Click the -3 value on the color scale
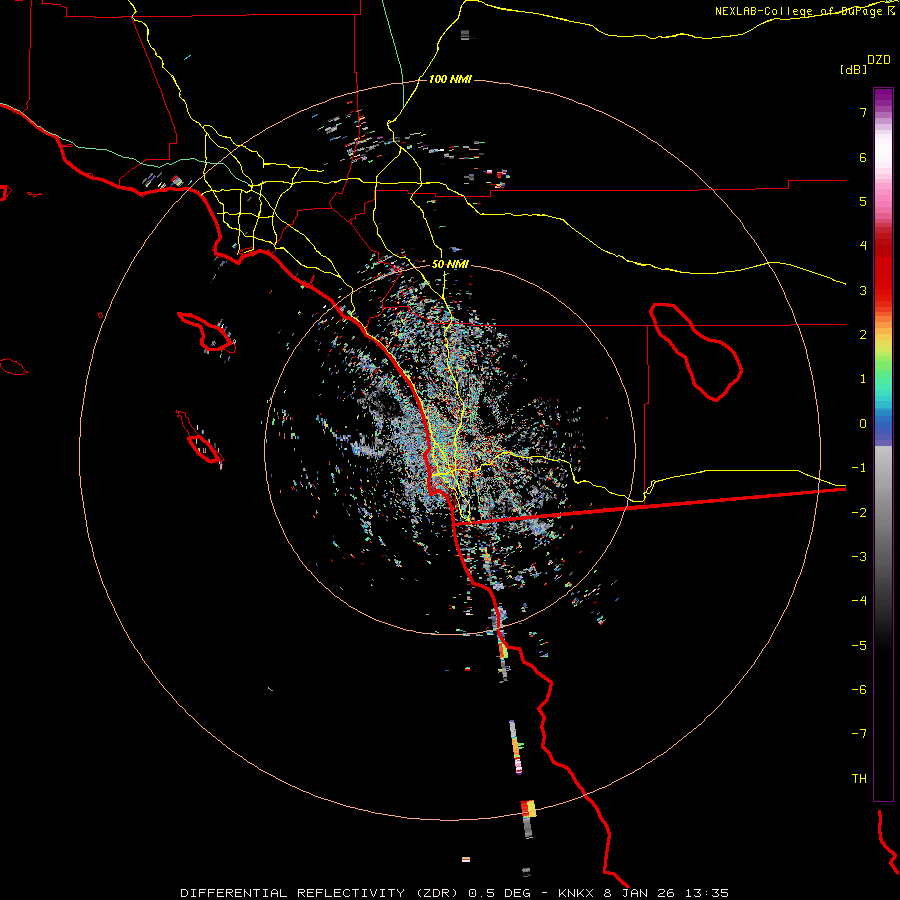The height and width of the screenshot is (900, 900). [x=859, y=557]
